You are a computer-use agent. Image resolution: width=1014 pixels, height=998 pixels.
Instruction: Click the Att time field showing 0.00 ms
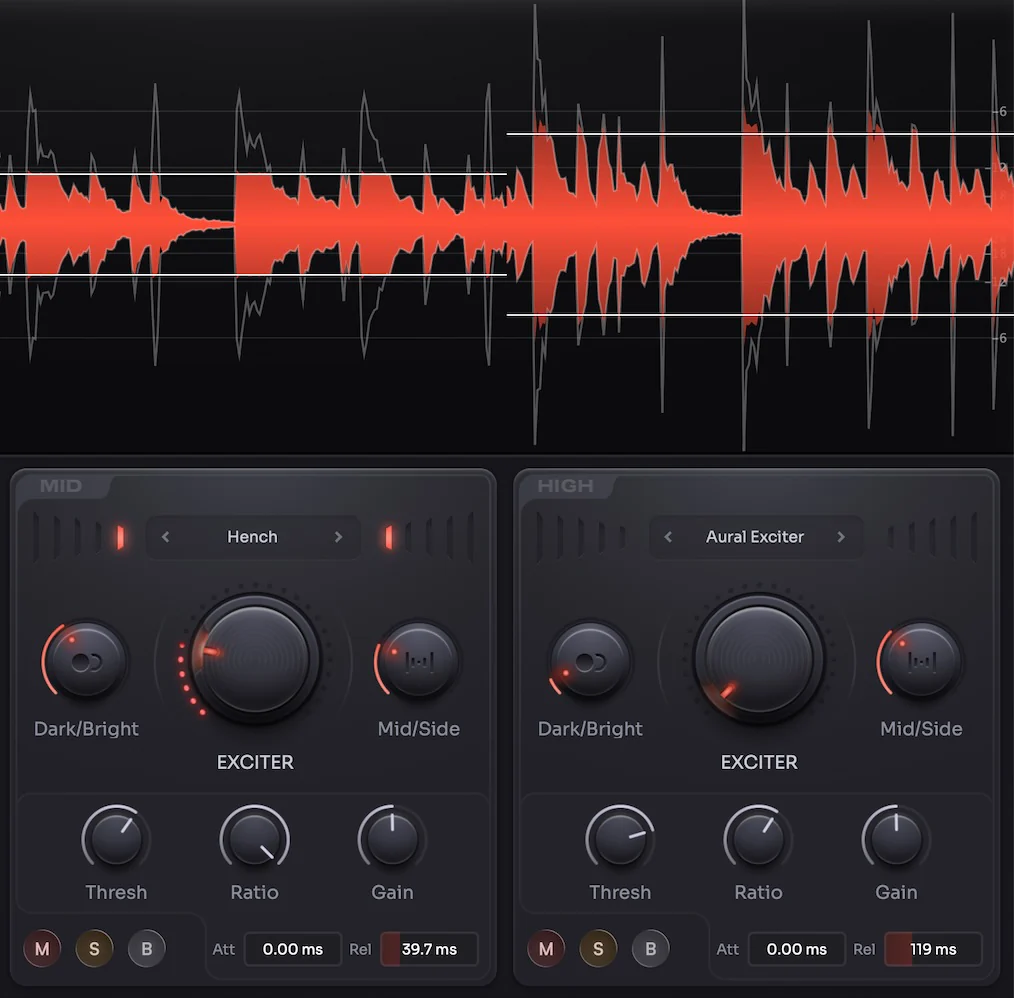coord(292,948)
